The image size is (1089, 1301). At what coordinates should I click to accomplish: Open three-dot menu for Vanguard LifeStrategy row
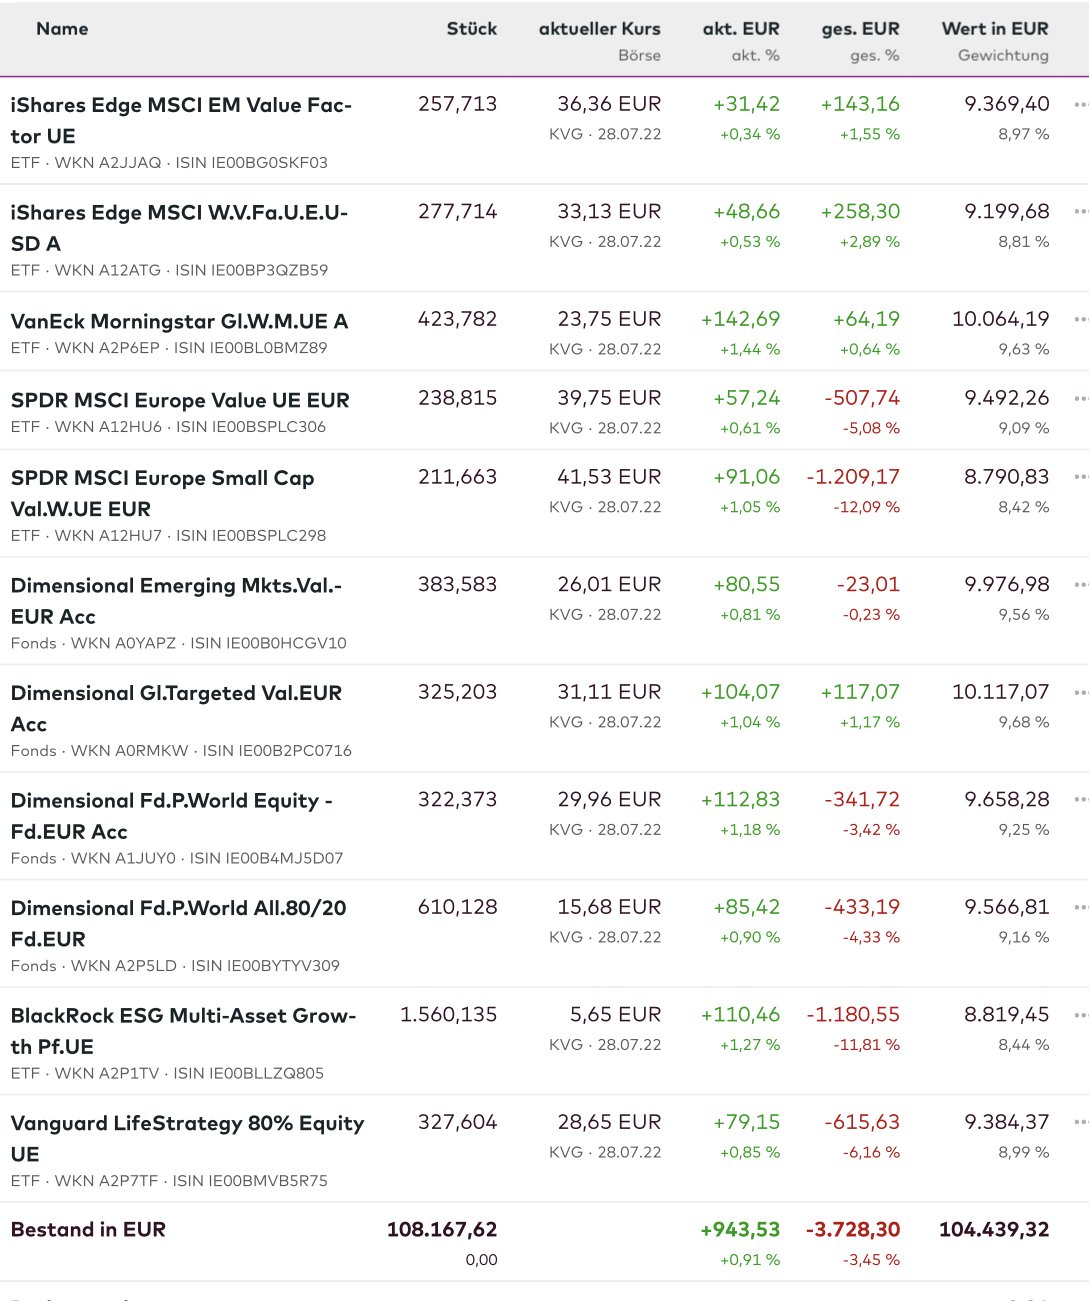pos(1080,1122)
